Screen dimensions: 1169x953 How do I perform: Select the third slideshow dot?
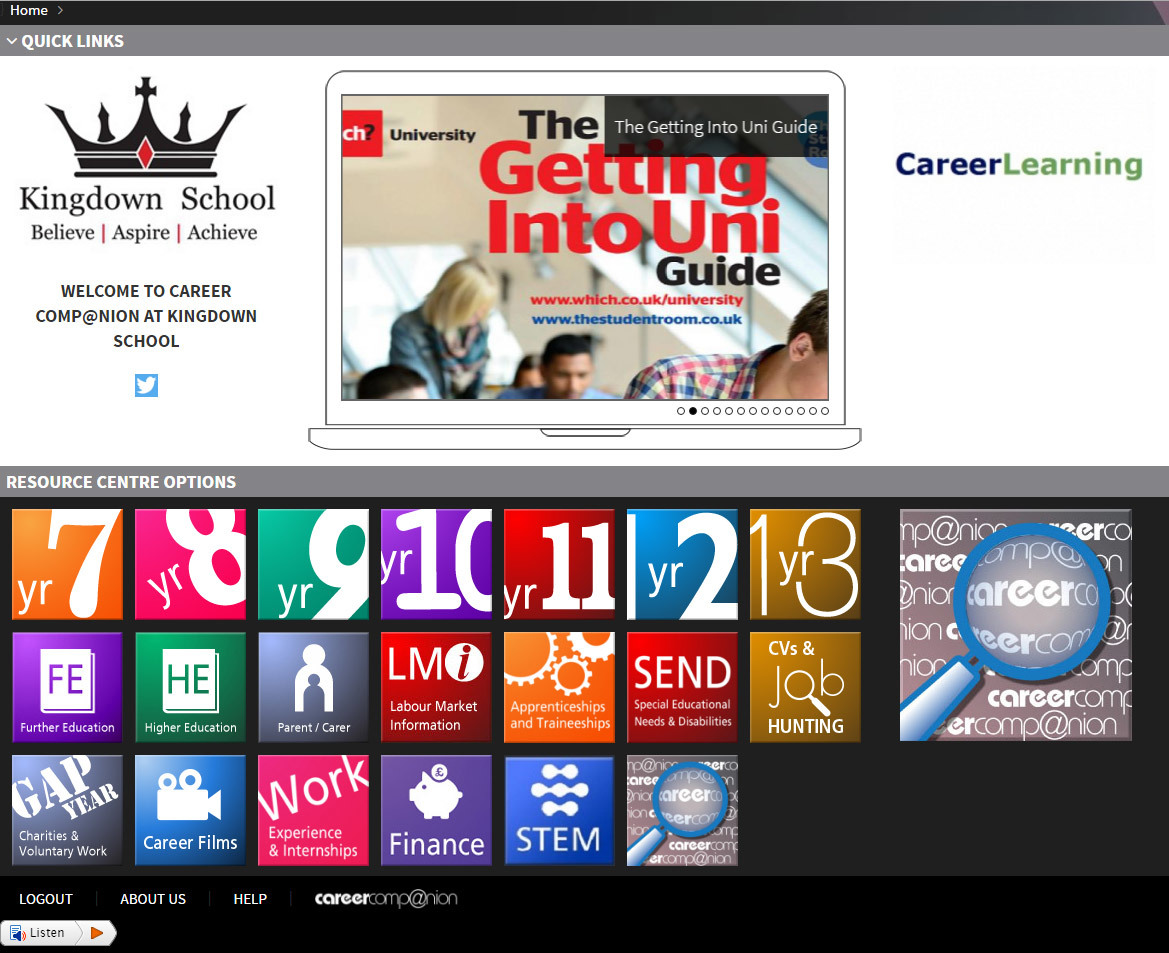pyautogui.click(x=705, y=411)
